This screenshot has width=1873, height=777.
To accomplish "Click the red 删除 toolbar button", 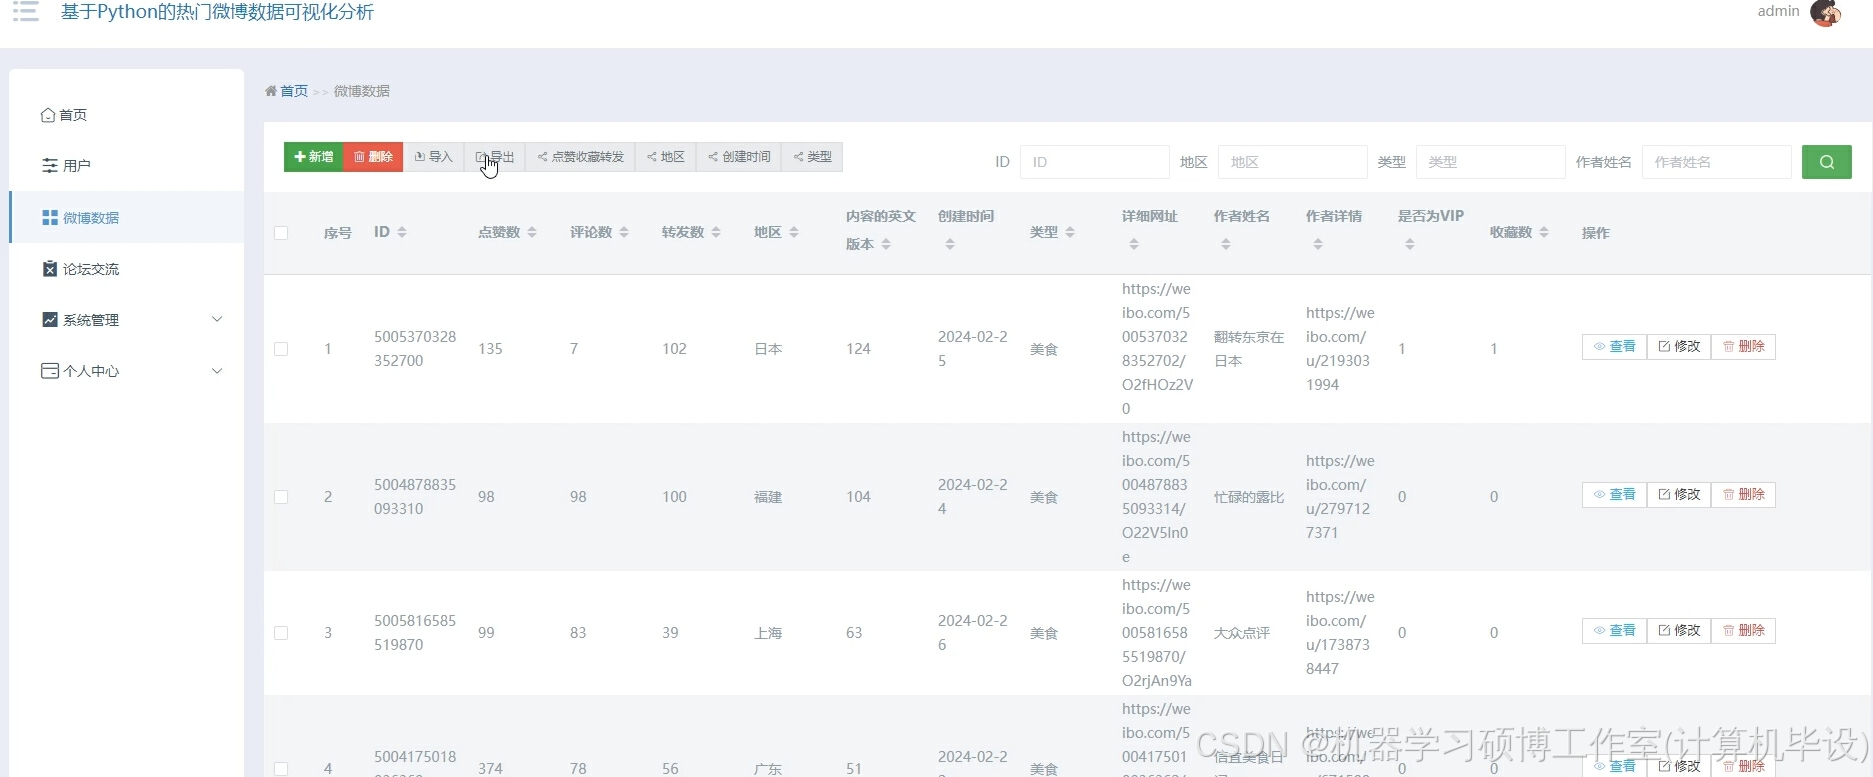I will 373,157.
